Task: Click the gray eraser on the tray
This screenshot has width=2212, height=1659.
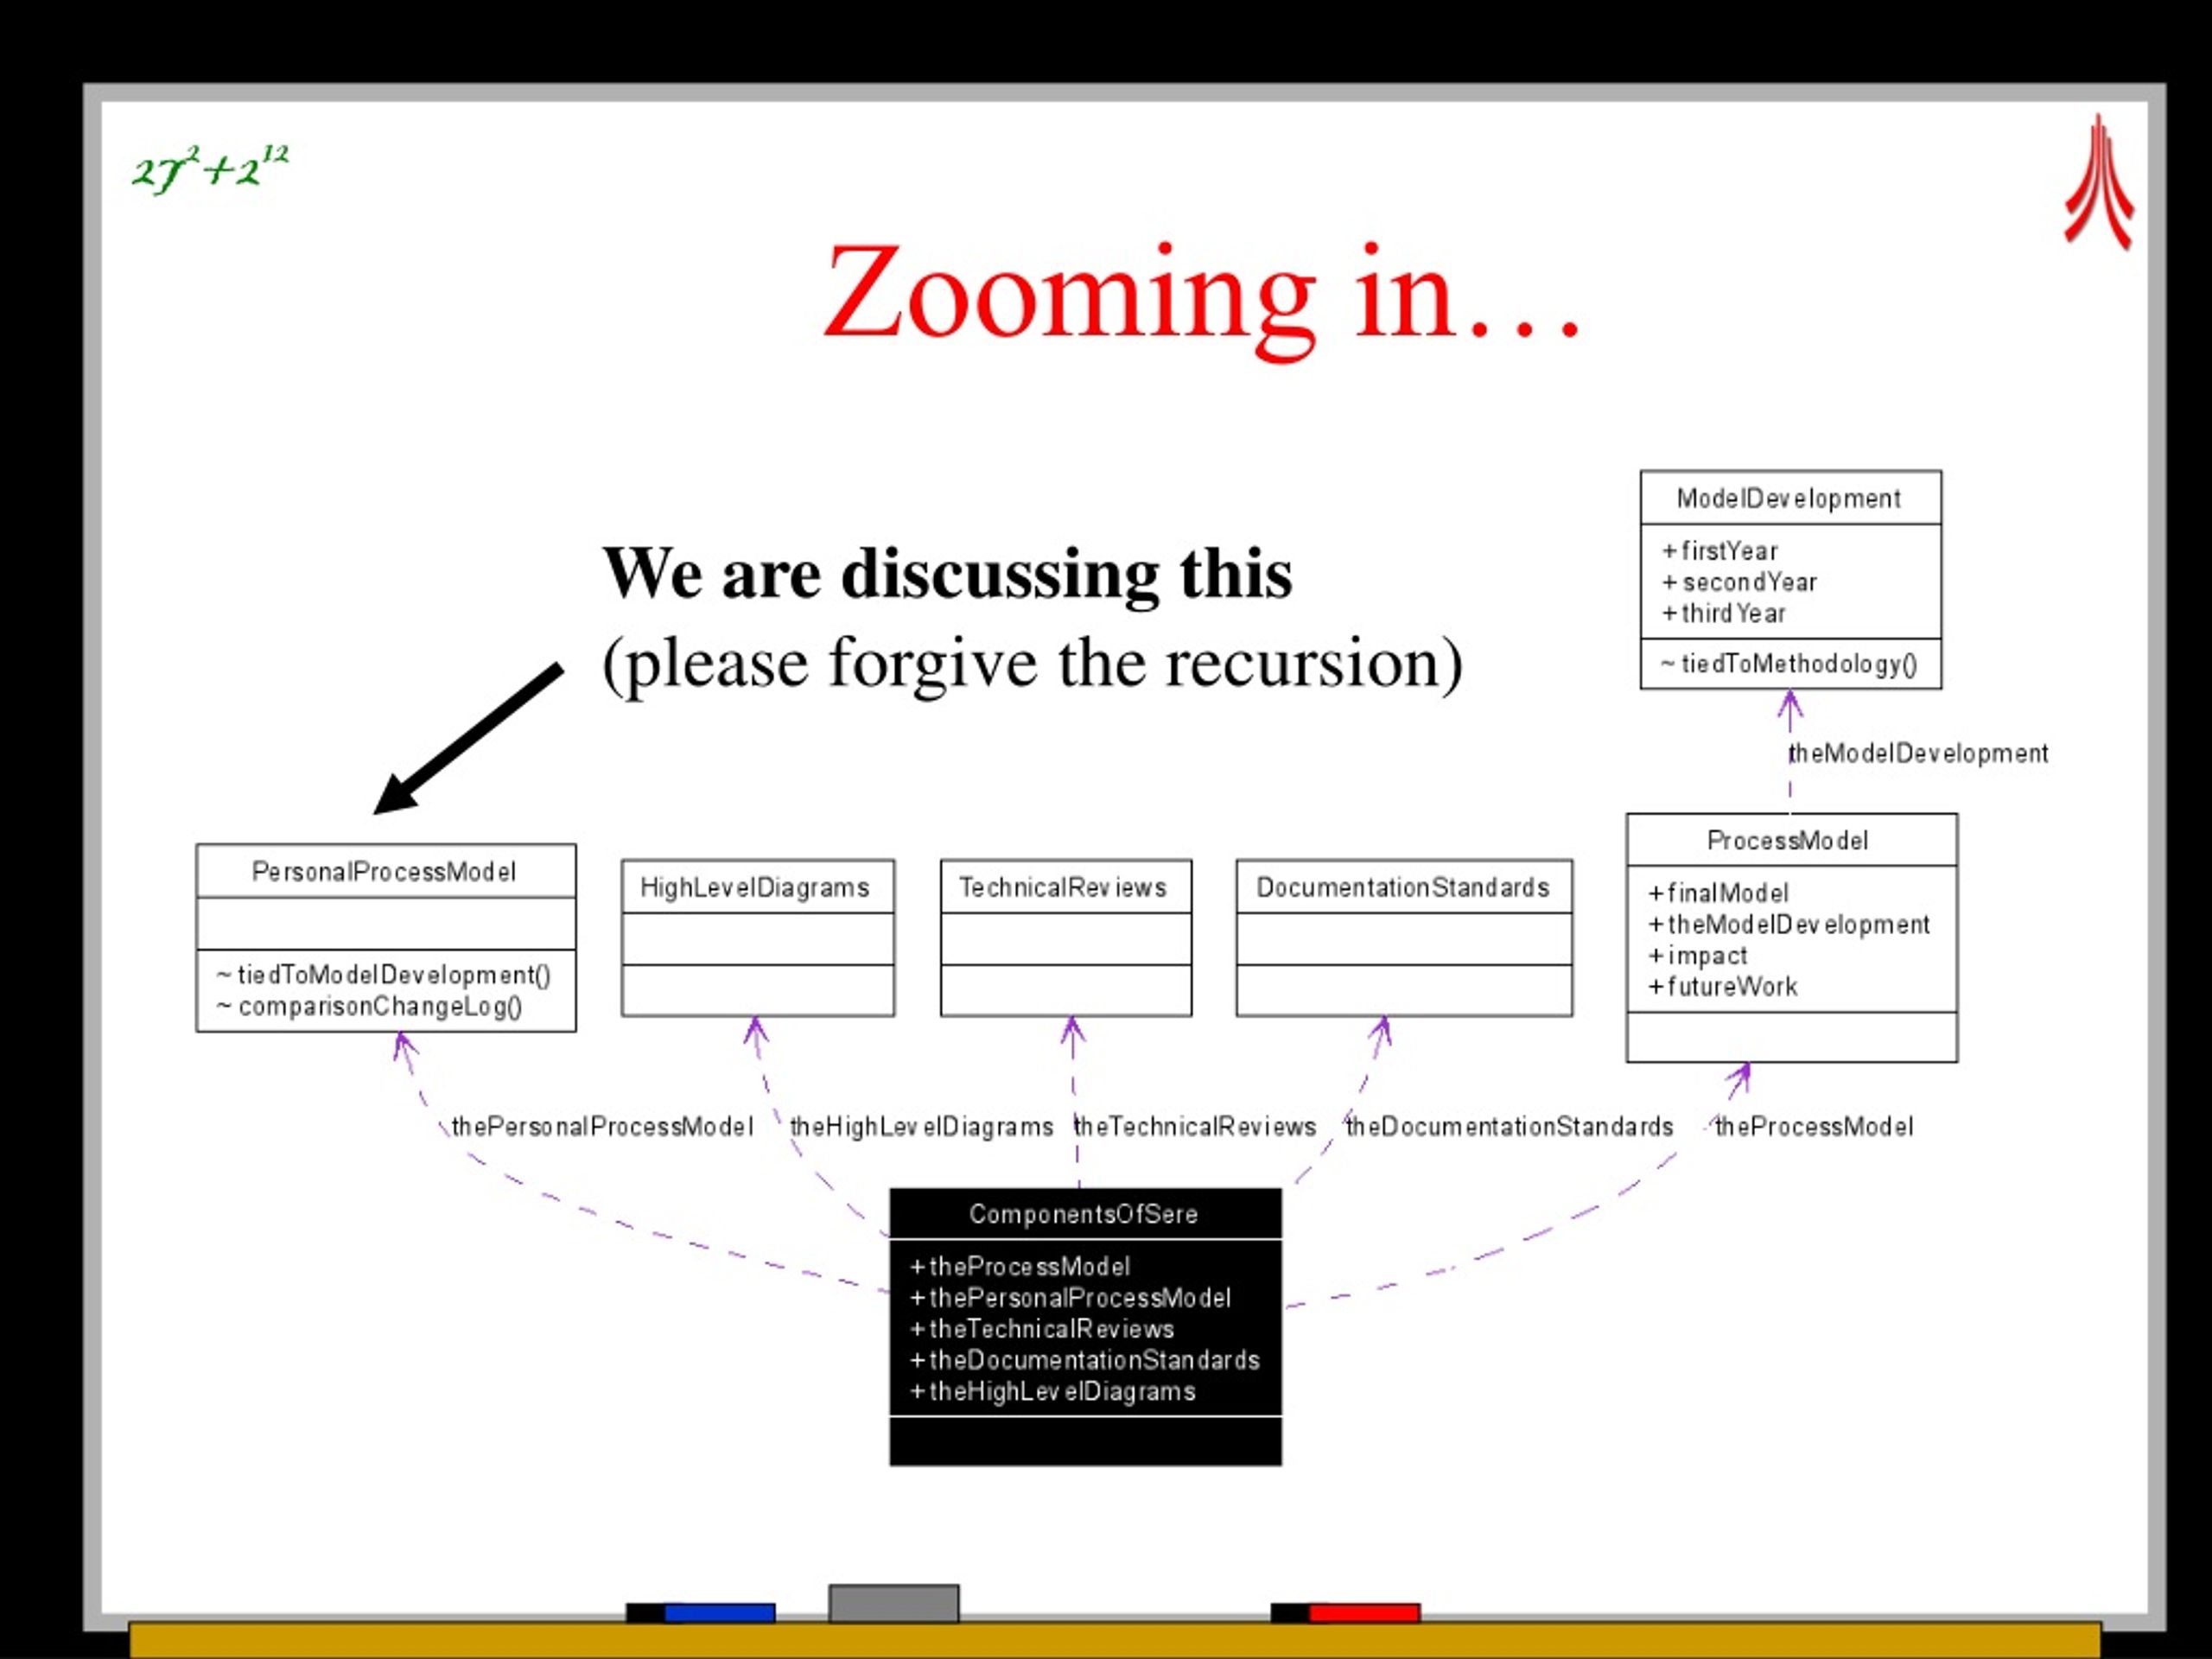Action: [x=893, y=1603]
